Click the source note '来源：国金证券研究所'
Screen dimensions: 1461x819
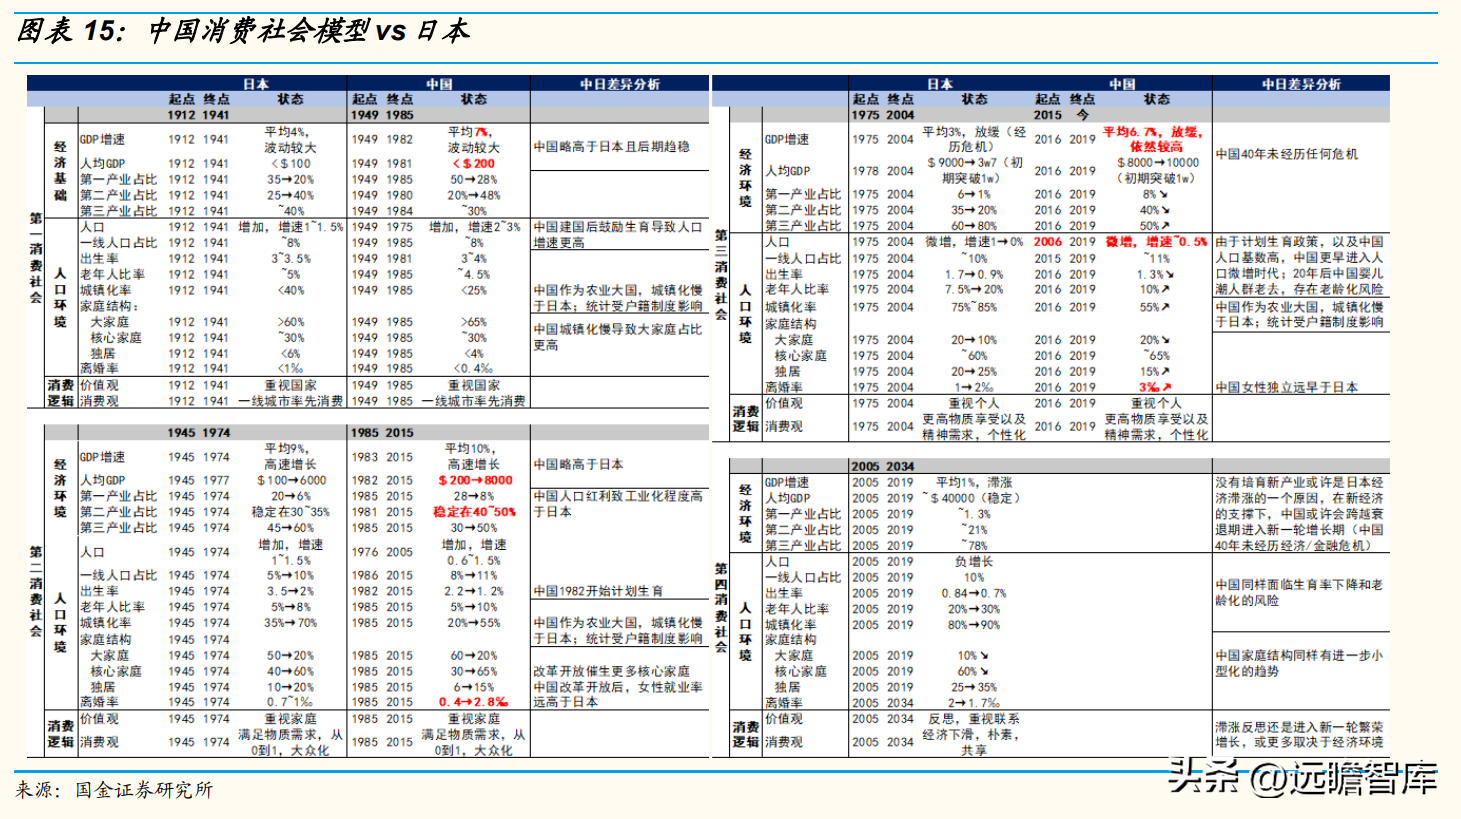click(x=114, y=790)
